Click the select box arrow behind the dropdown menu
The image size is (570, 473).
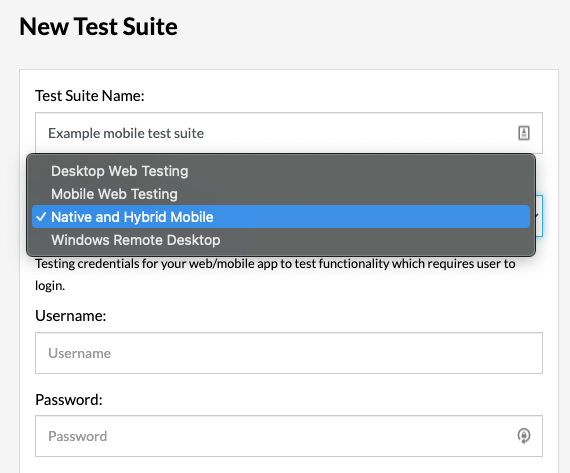pos(538,216)
